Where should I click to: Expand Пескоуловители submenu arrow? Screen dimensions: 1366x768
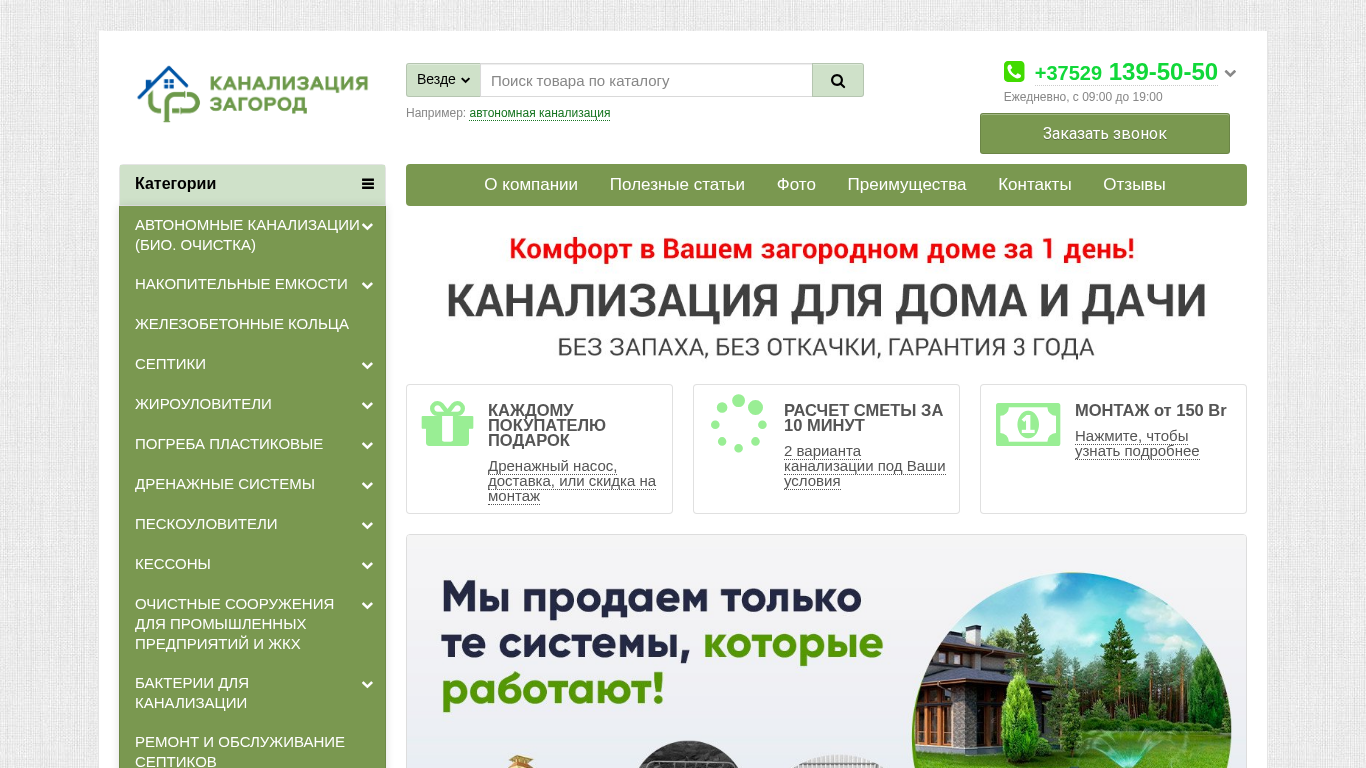(368, 525)
